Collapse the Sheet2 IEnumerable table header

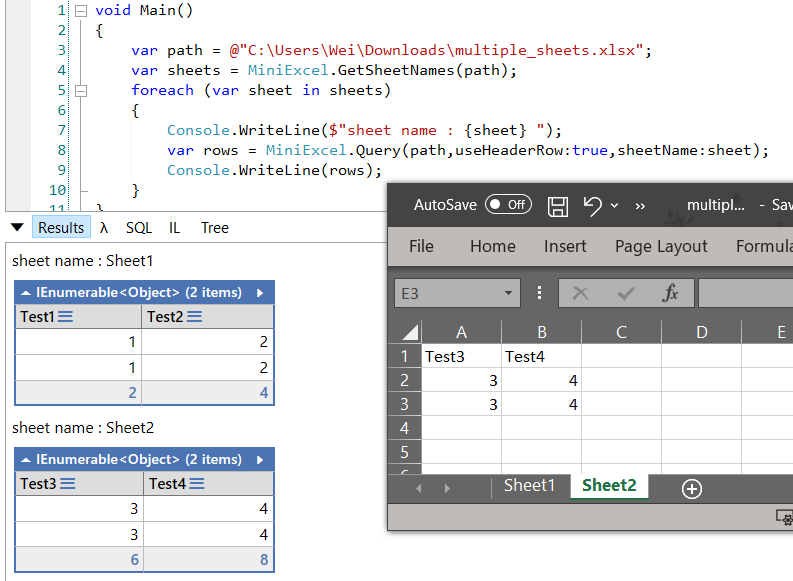click(x=26, y=460)
